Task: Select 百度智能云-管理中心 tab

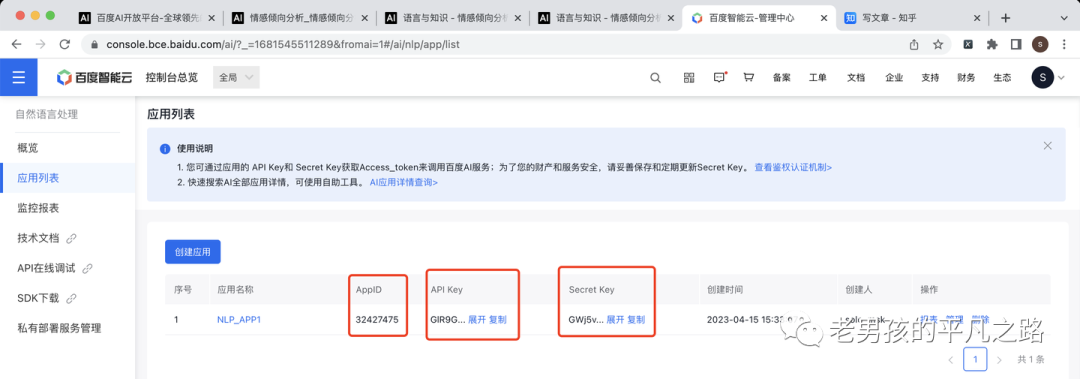Action: [x=758, y=18]
